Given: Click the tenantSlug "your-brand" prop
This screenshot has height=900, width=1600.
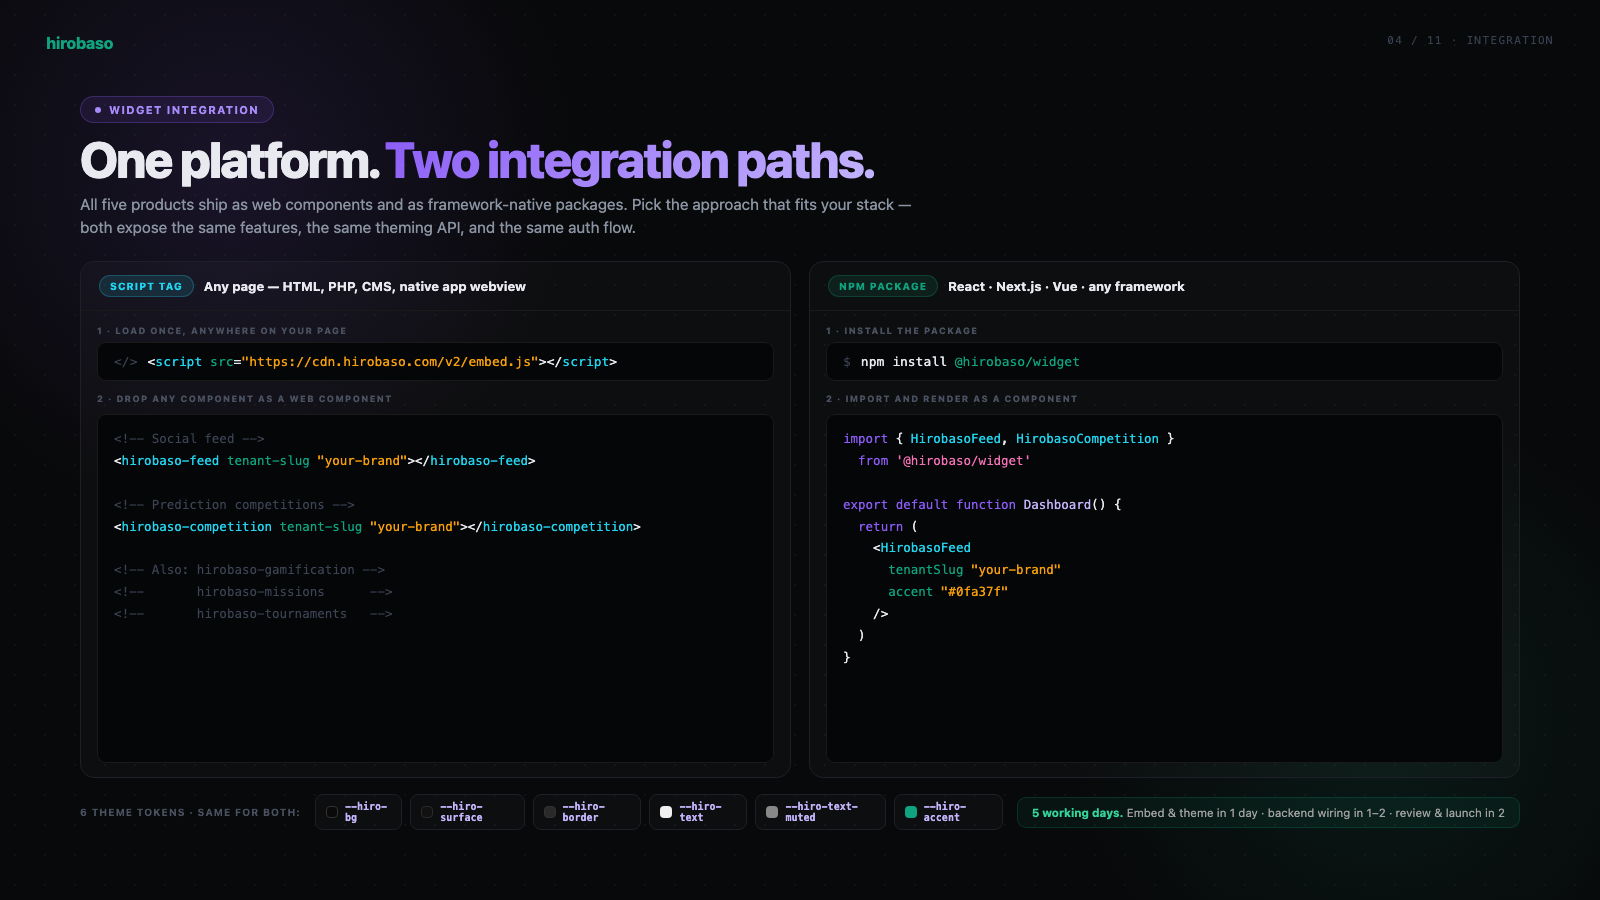Looking at the screenshot, I should click(x=974, y=570).
